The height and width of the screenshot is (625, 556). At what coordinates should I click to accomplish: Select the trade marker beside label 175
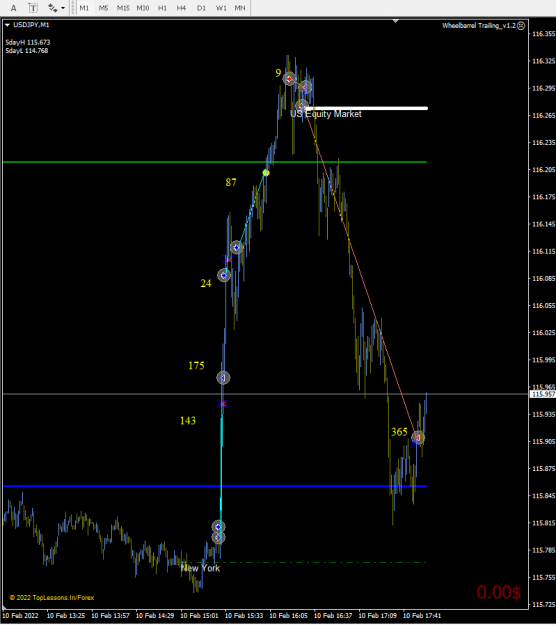tap(223, 377)
